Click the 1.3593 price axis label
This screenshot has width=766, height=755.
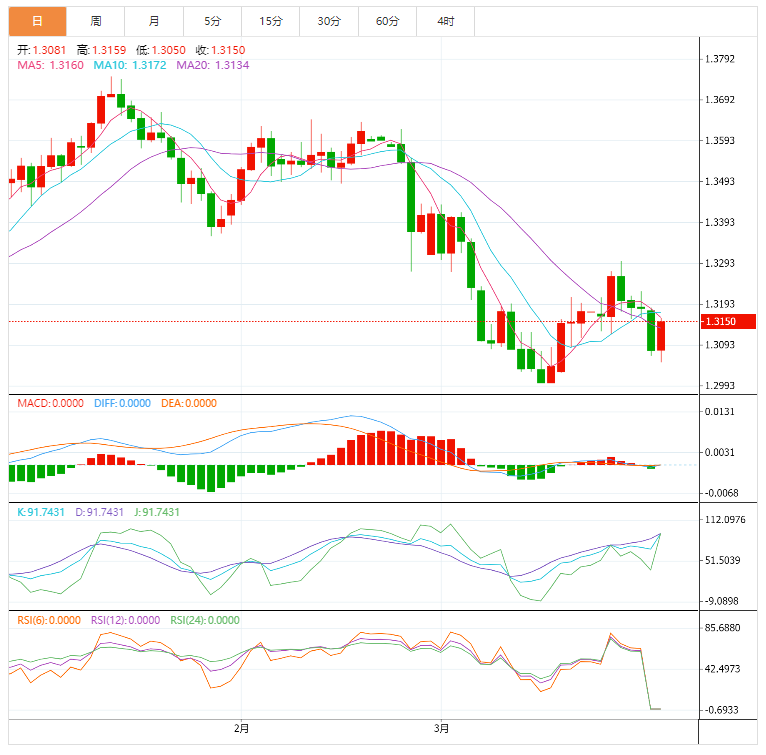coord(720,141)
